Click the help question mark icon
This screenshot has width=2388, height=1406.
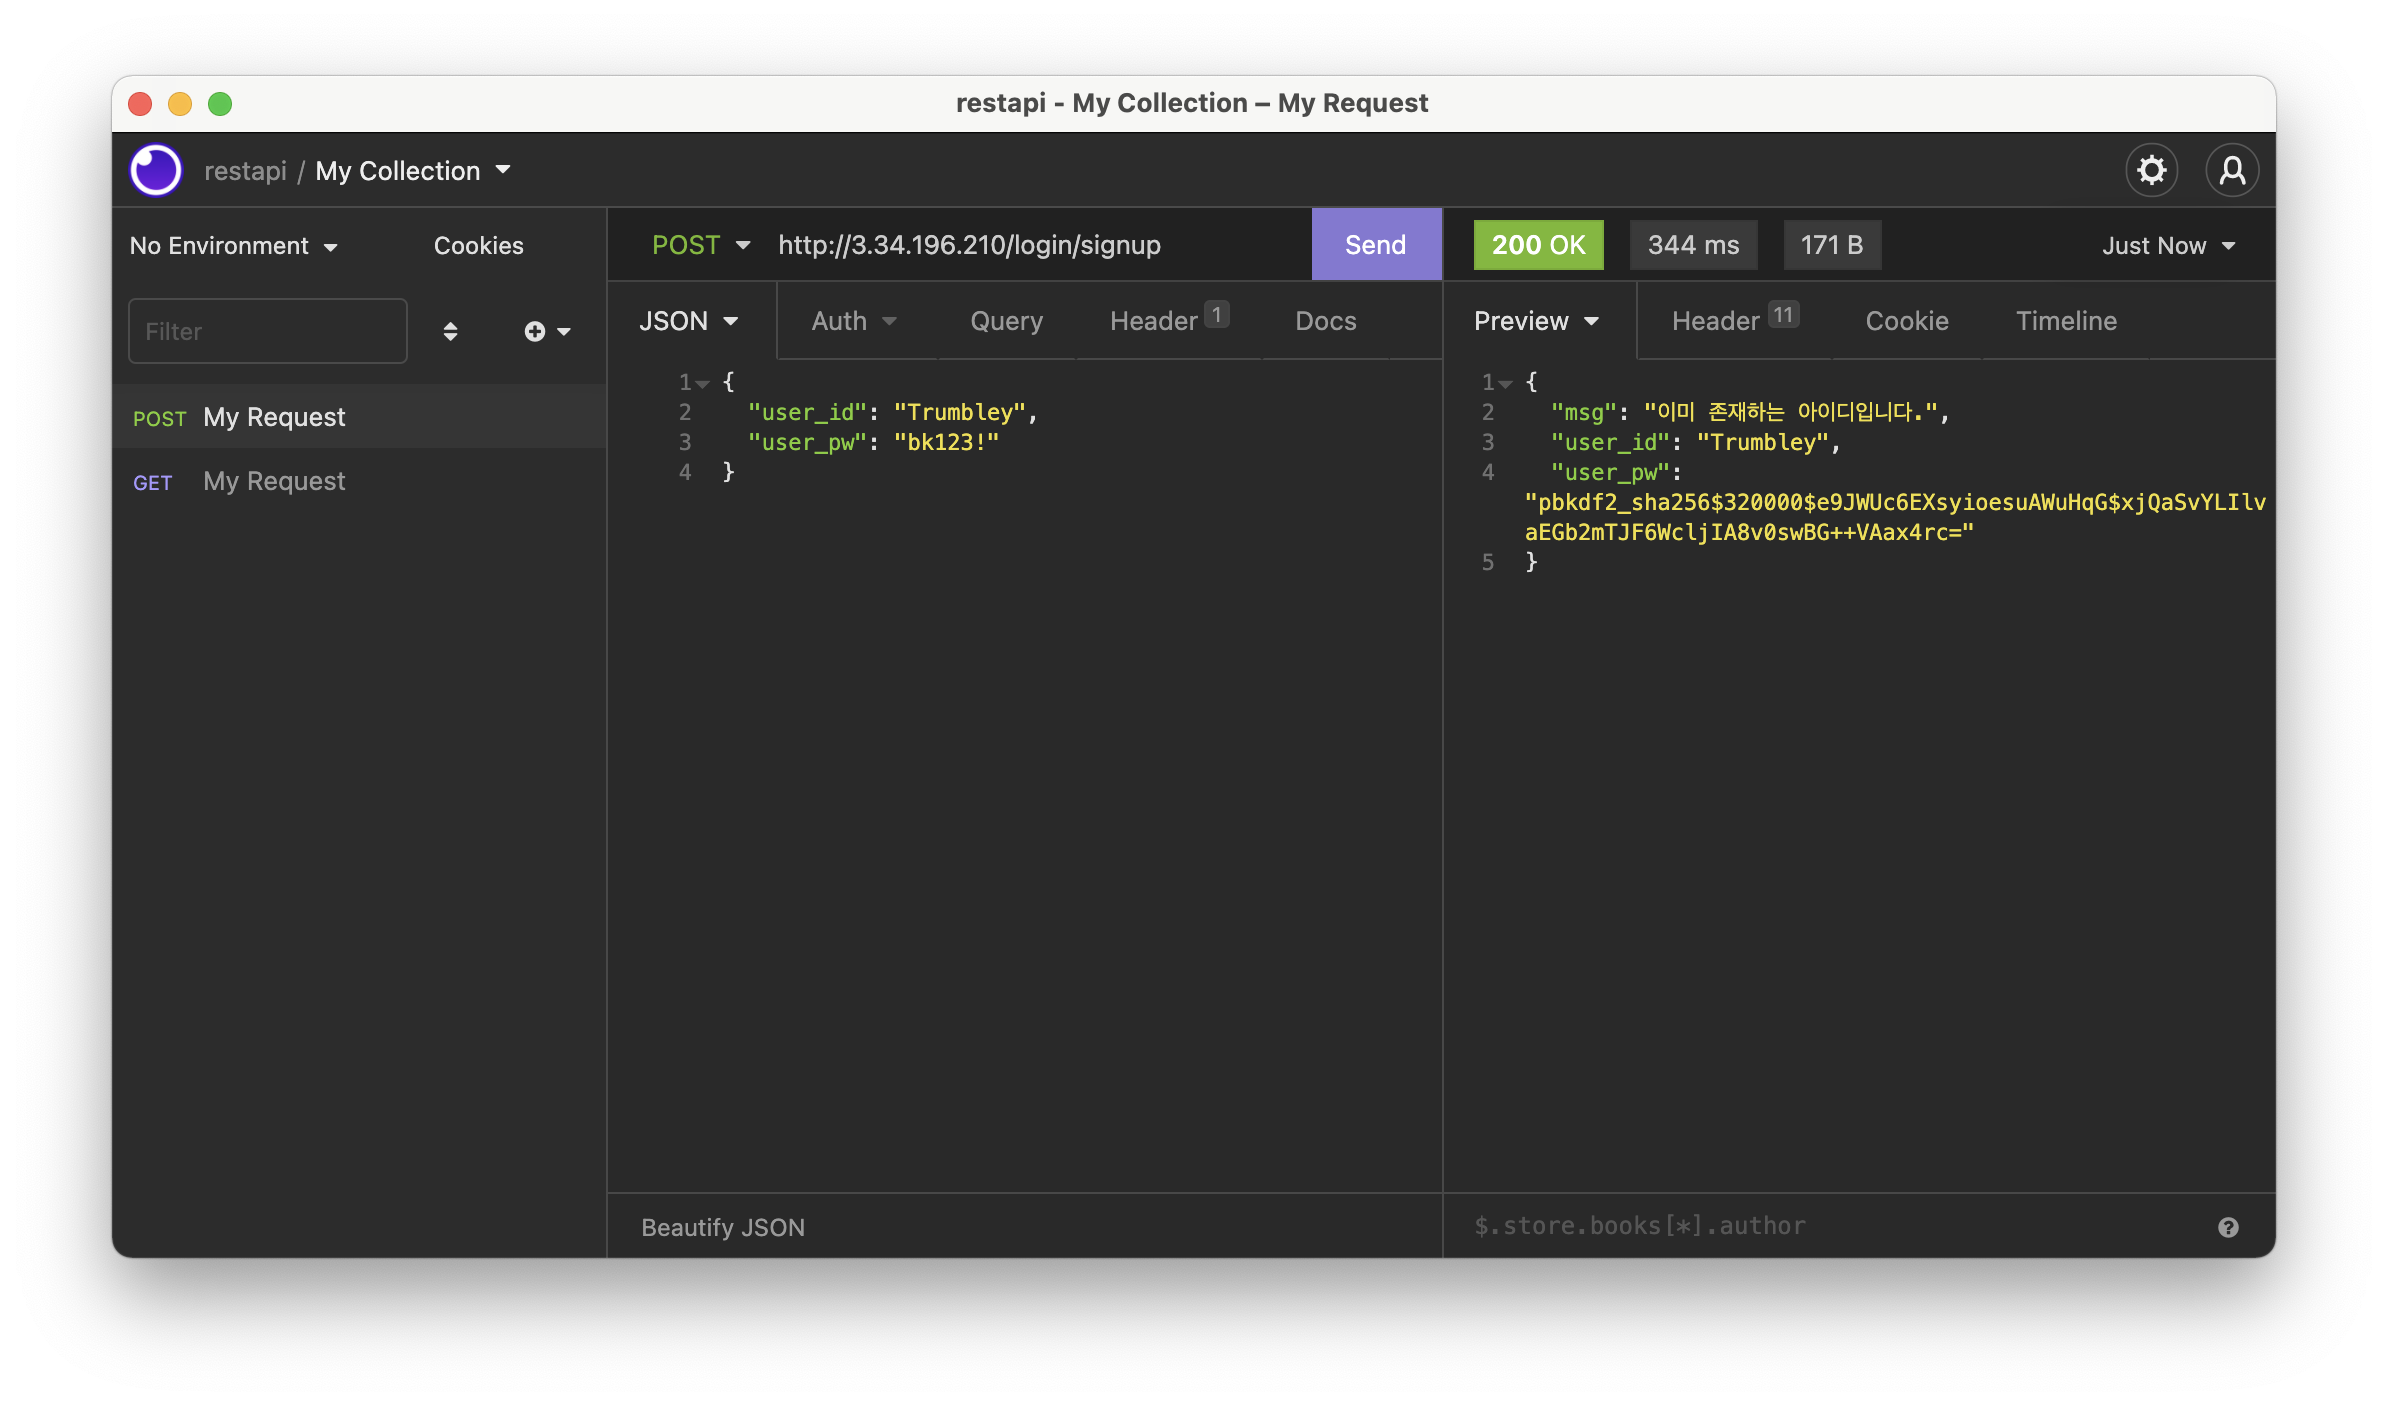click(2228, 1227)
